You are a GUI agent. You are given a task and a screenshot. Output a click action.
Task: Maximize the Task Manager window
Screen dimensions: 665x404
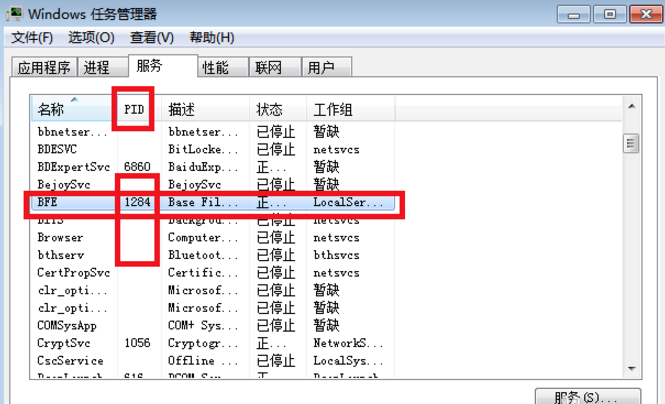tap(609, 14)
